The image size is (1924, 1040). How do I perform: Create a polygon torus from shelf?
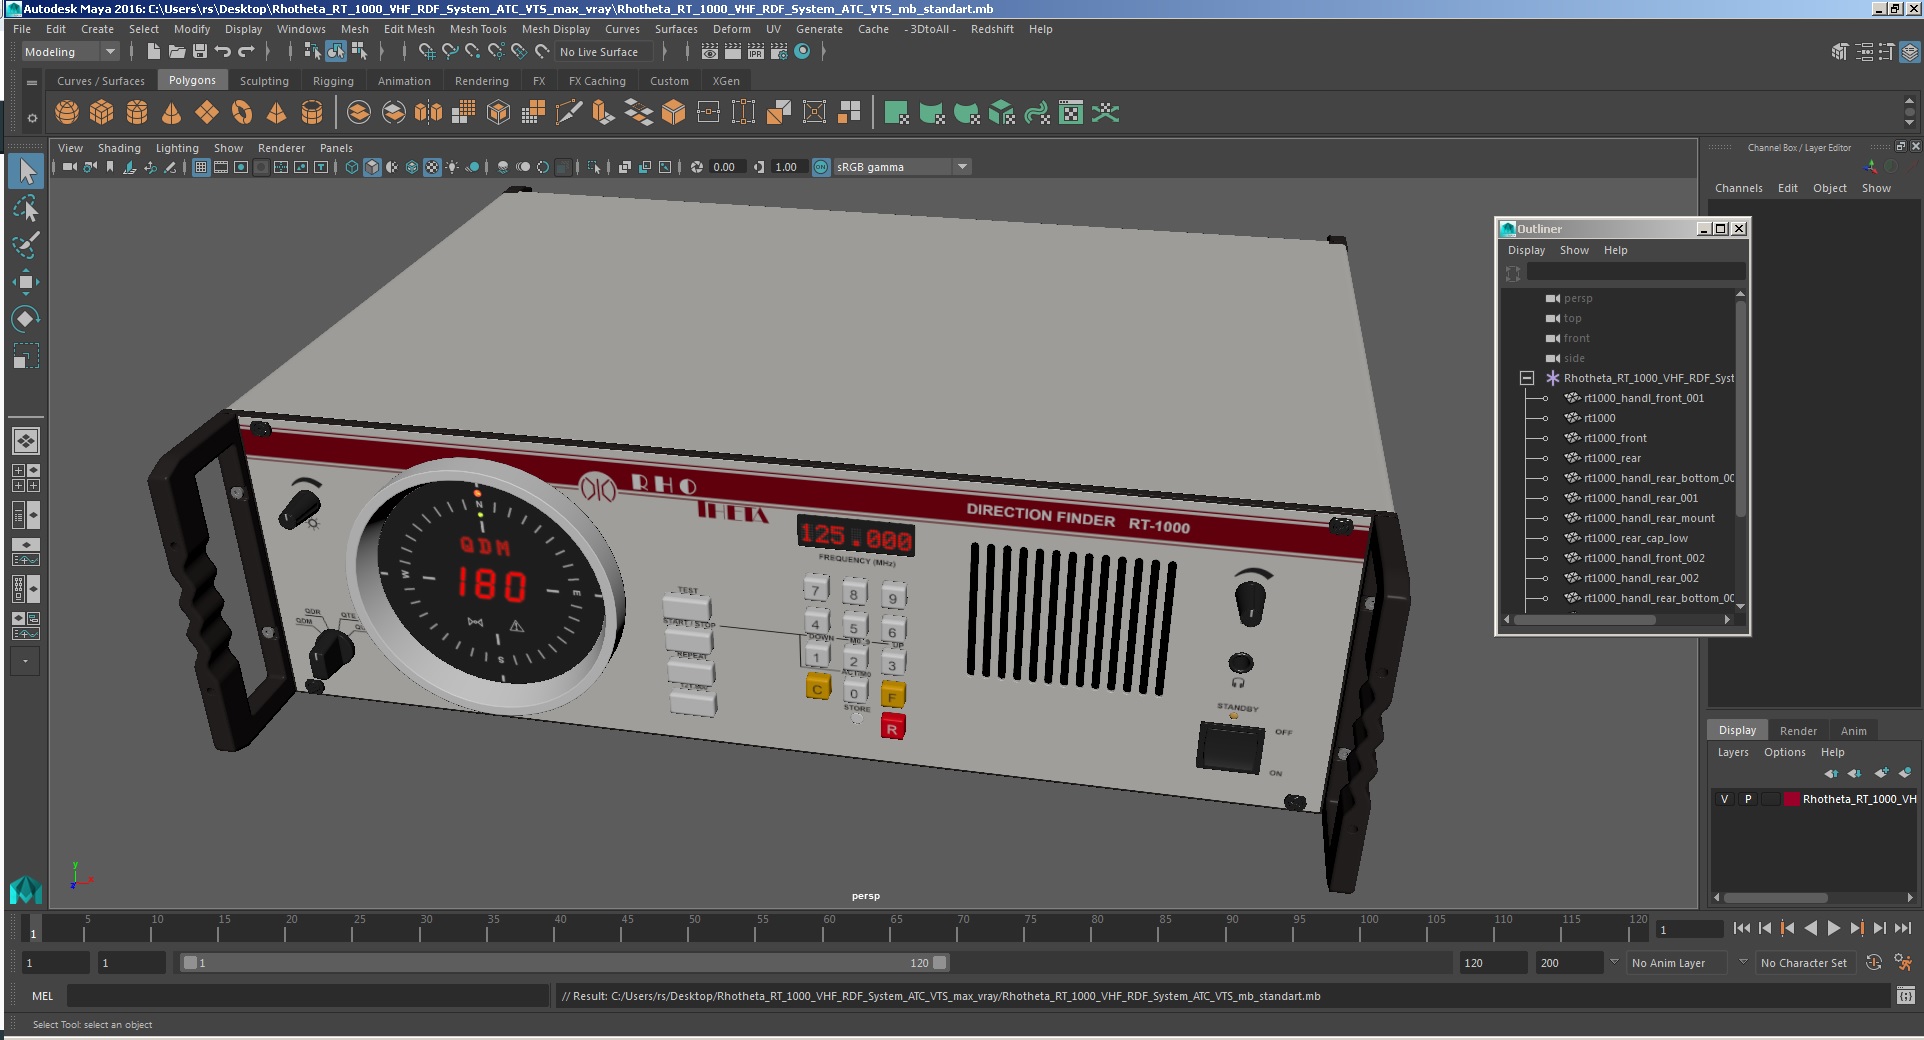pos(242,113)
